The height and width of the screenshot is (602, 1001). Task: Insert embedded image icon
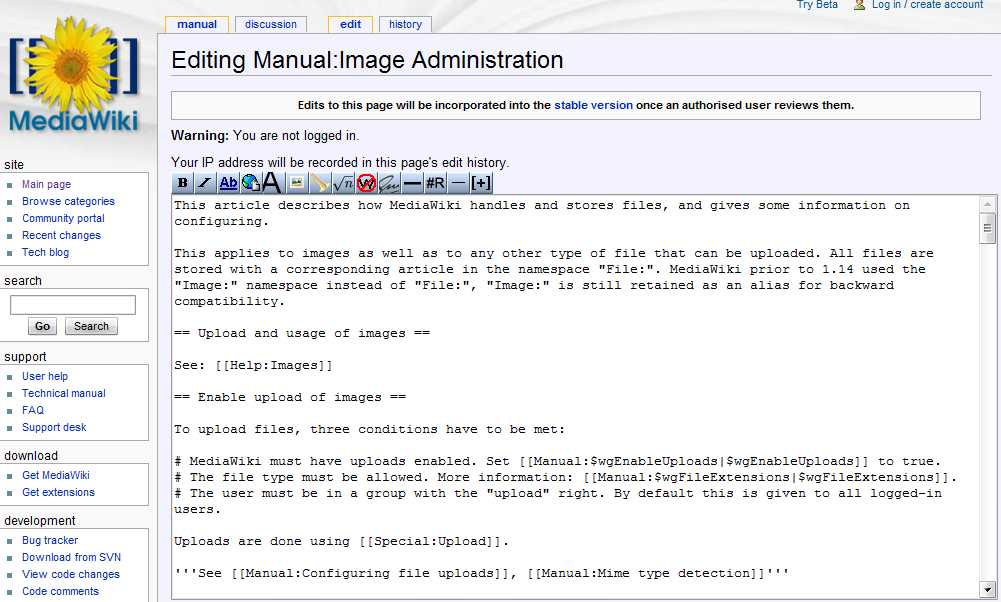296,183
